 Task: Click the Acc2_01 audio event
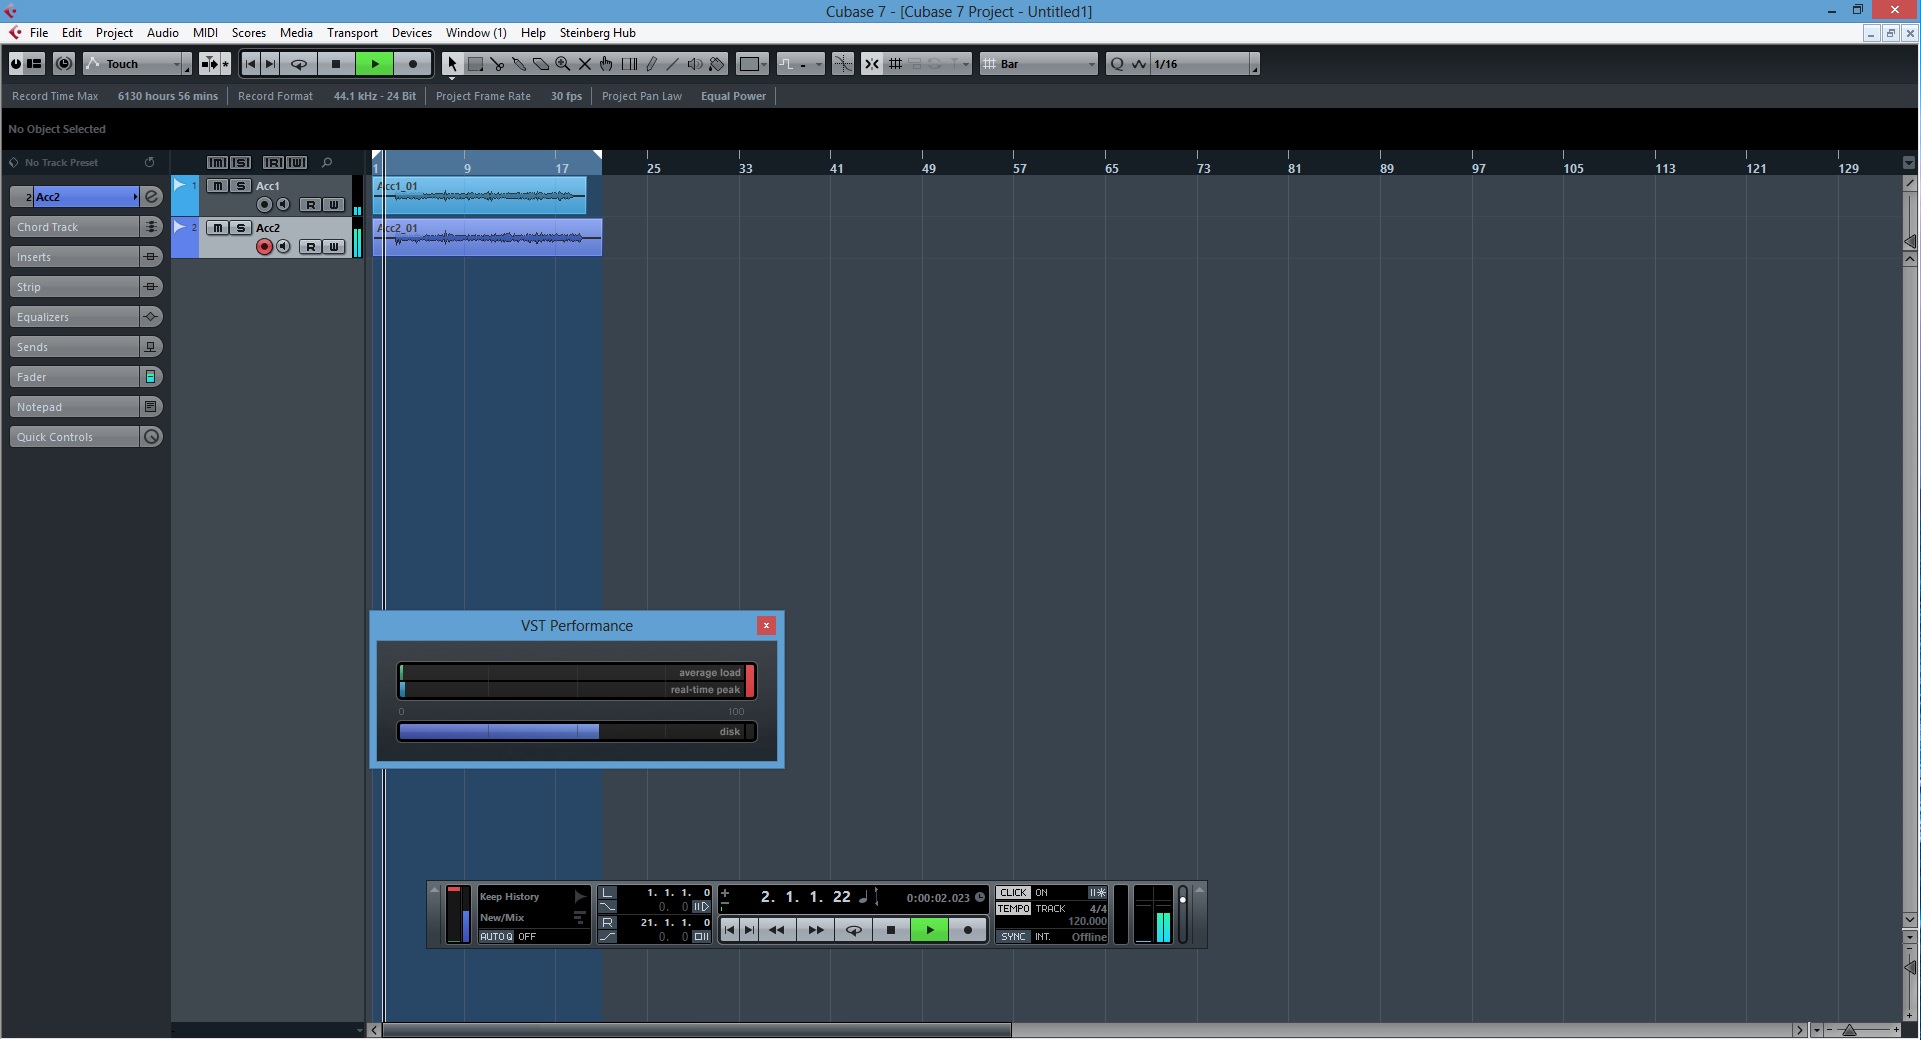(488, 238)
